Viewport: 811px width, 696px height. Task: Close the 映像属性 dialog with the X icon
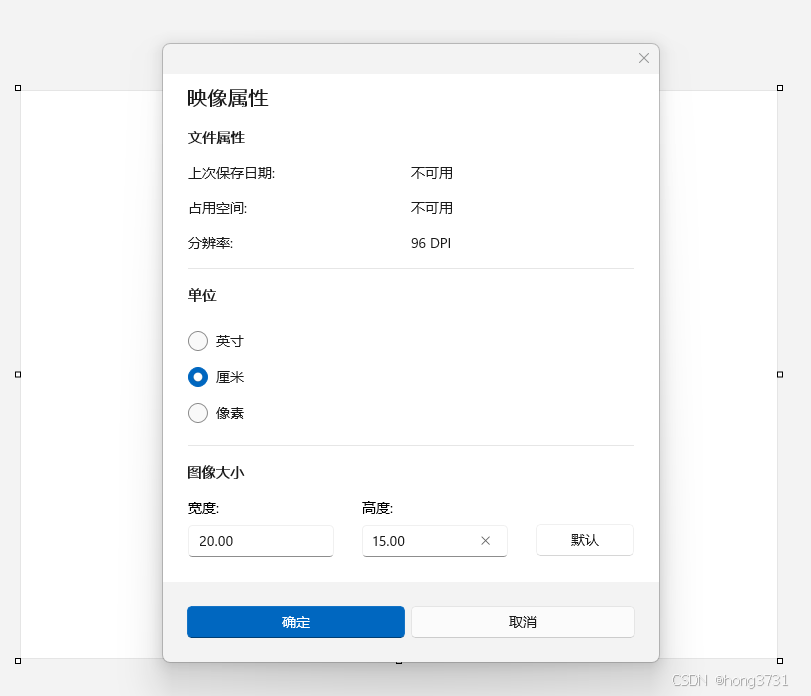click(643, 58)
